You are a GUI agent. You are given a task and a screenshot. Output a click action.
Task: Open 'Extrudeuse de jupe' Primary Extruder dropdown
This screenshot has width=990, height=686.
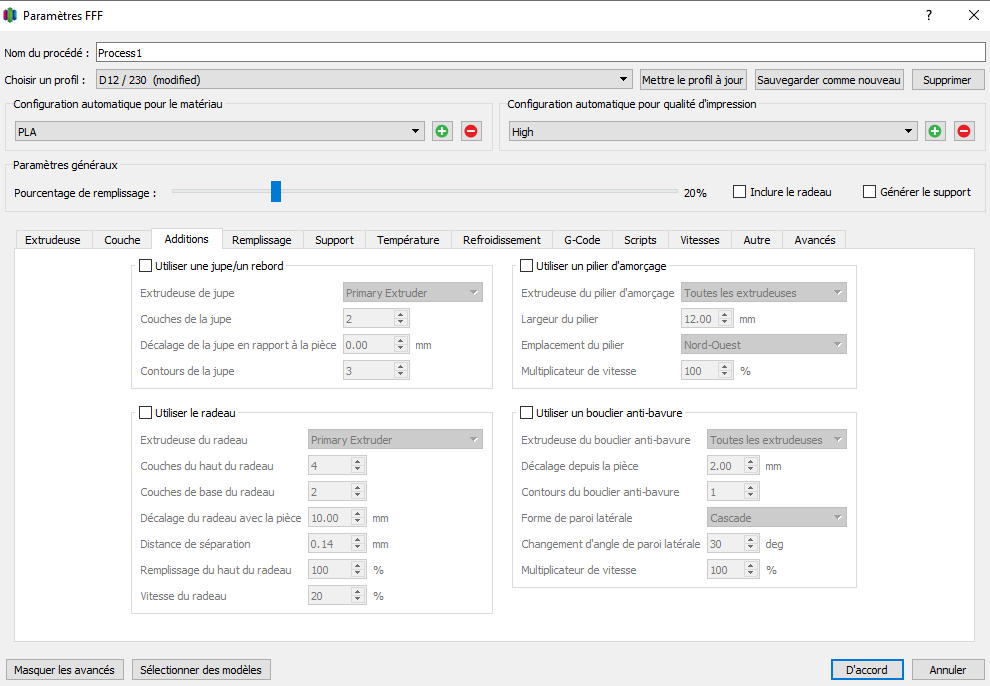click(x=413, y=293)
